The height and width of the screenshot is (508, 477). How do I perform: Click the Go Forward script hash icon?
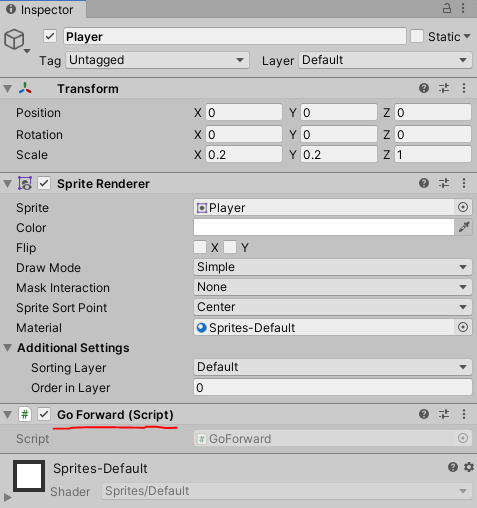[25, 415]
